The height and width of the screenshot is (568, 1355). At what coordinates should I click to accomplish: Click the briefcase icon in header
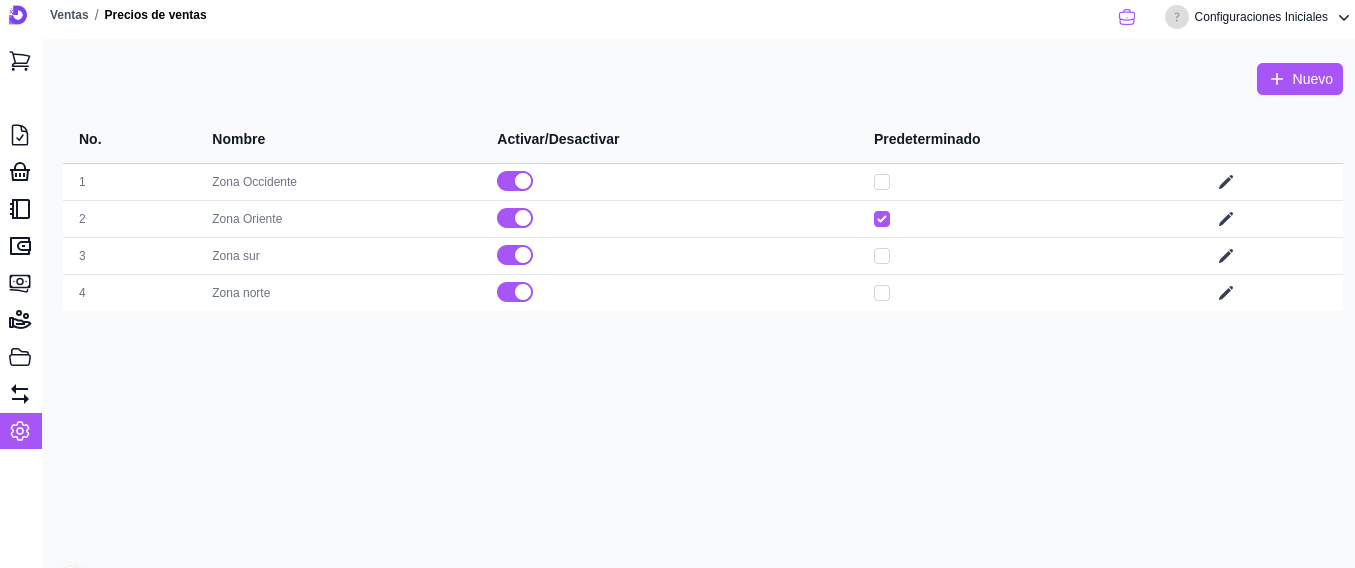click(1127, 17)
